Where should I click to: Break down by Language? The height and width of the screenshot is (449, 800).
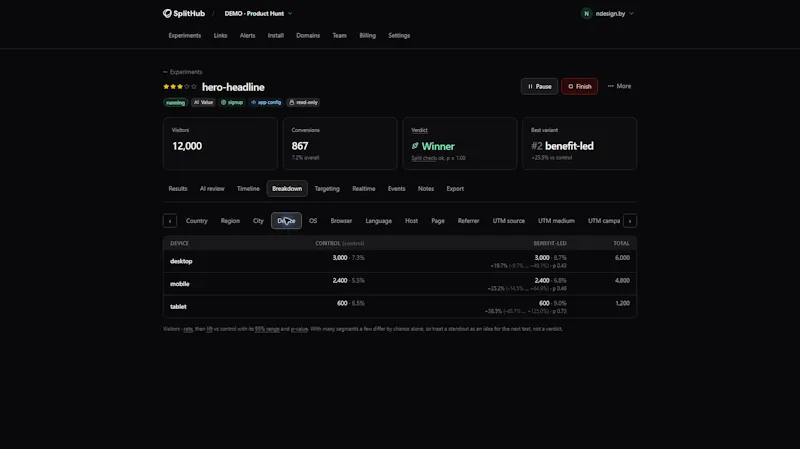pos(379,221)
